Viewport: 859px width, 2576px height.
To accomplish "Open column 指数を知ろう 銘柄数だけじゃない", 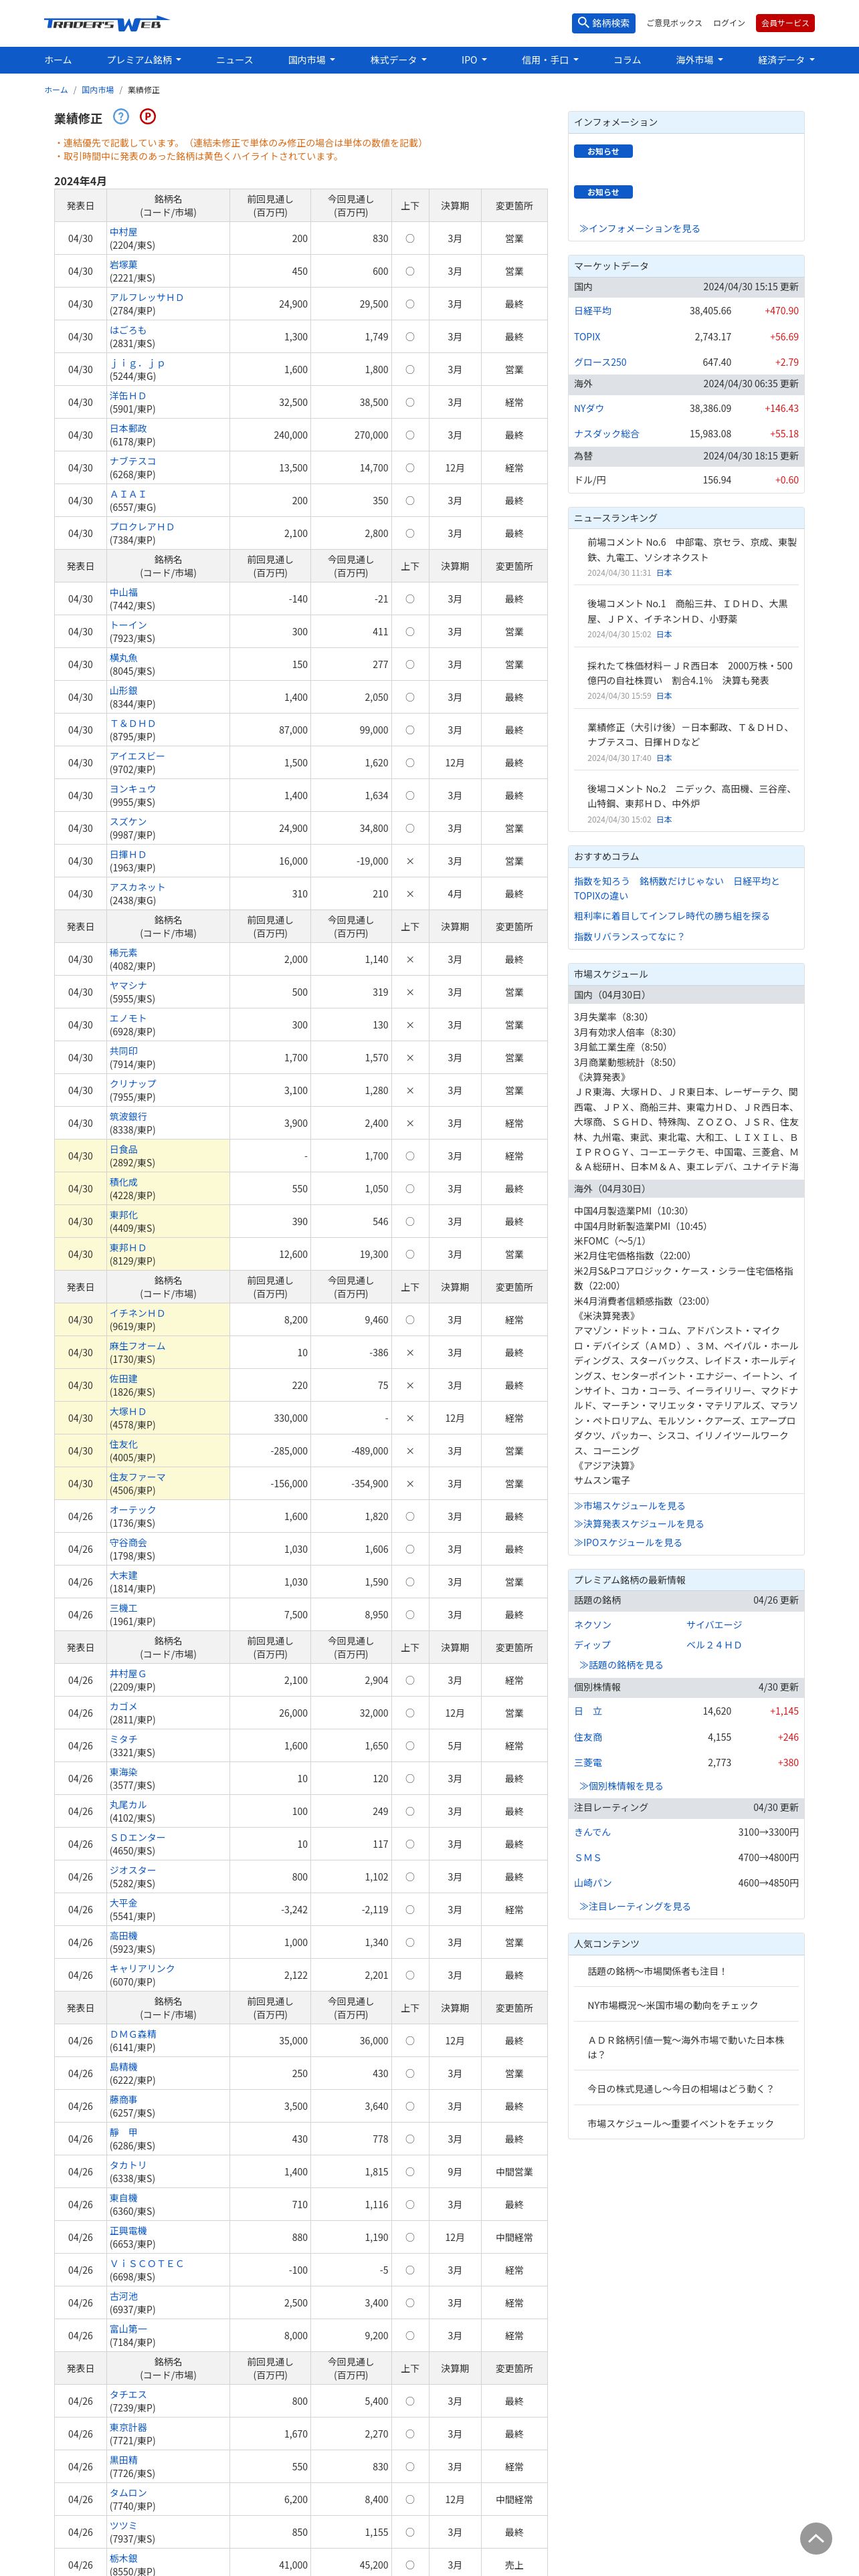I will pyautogui.click(x=677, y=888).
